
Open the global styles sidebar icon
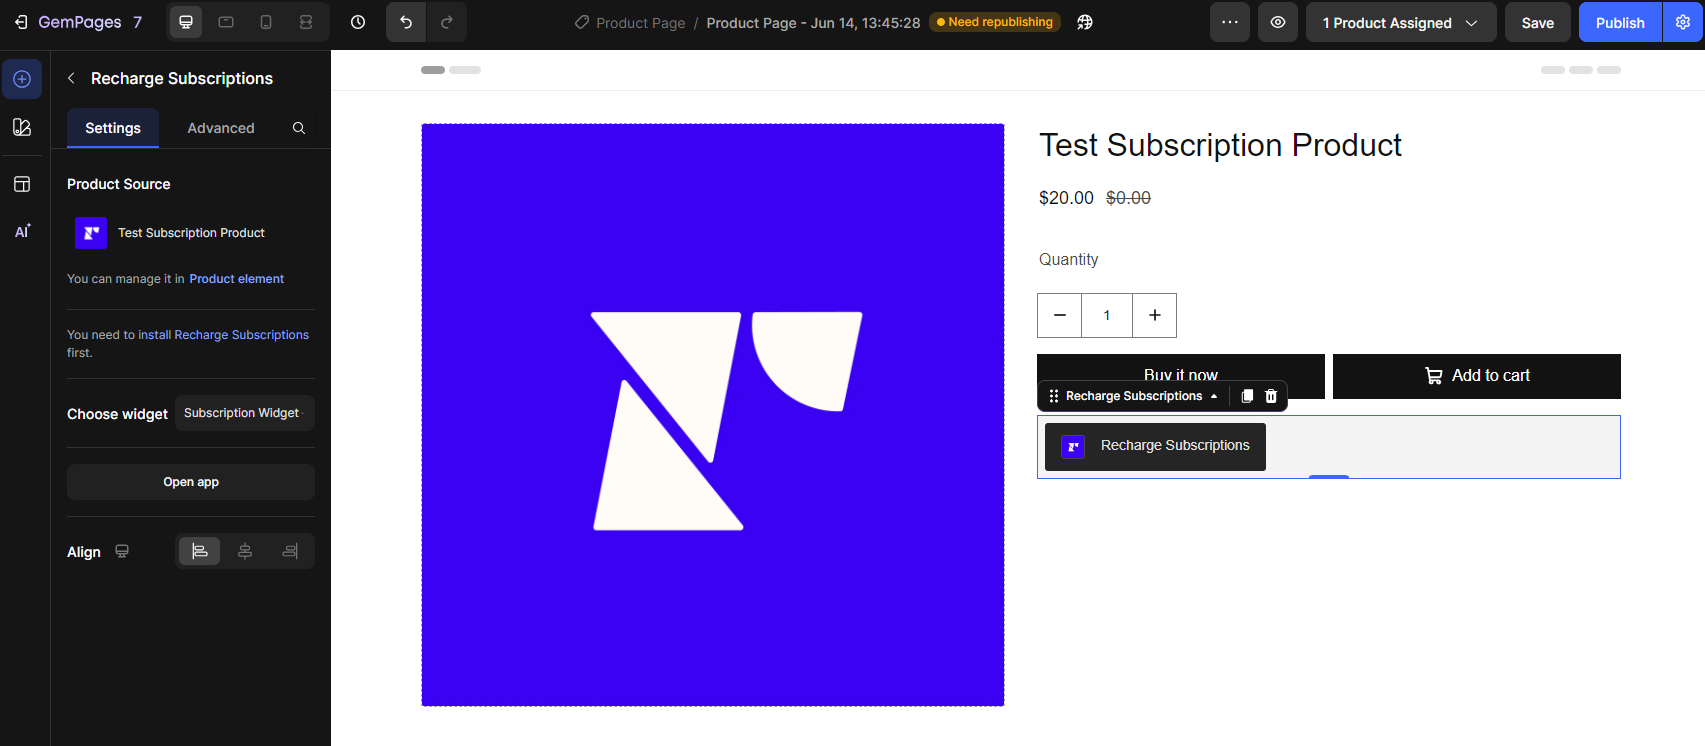pyautogui.click(x=22, y=127)
